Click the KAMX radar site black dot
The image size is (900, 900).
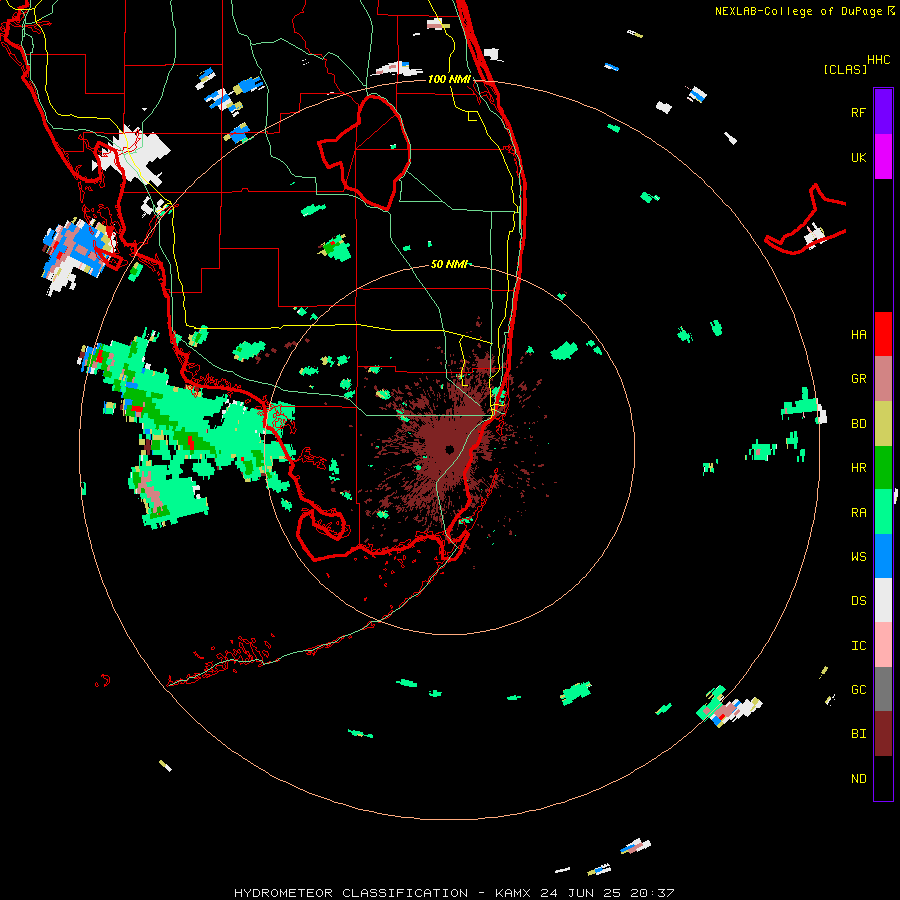(x=449, y=449)
